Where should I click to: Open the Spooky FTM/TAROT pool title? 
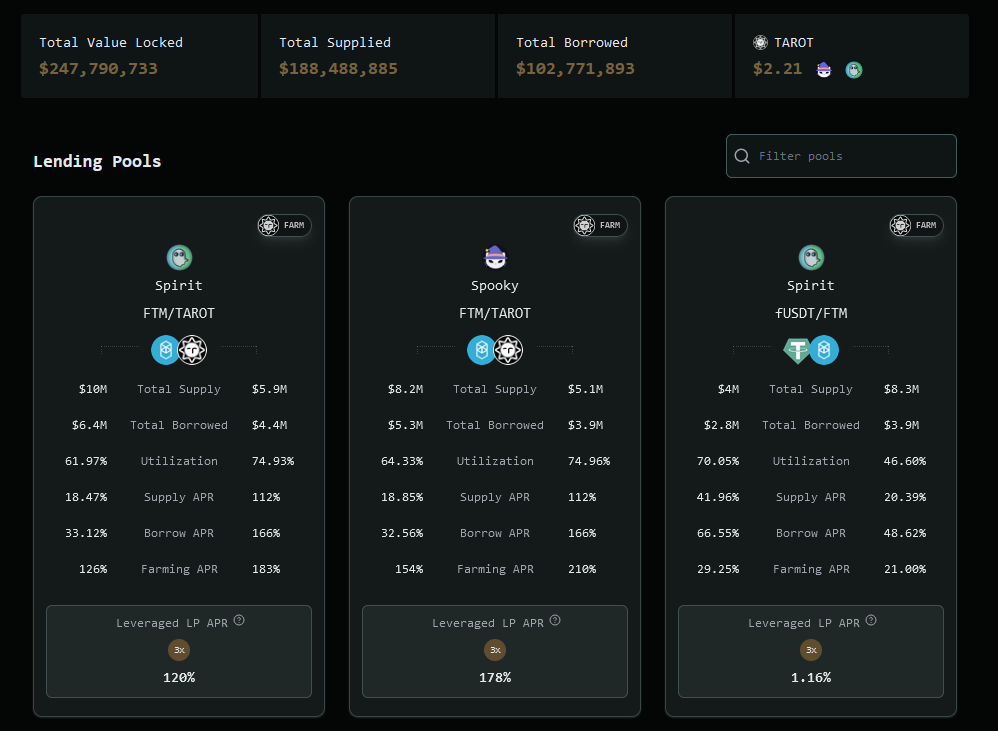point(495,313)
